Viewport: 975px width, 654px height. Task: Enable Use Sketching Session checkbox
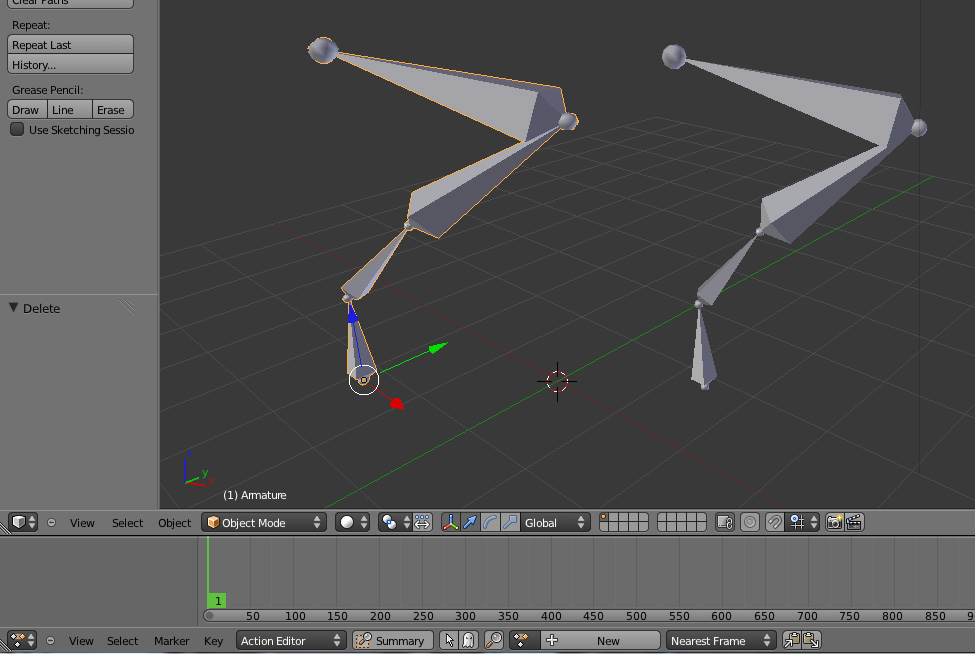coord(17,130)
